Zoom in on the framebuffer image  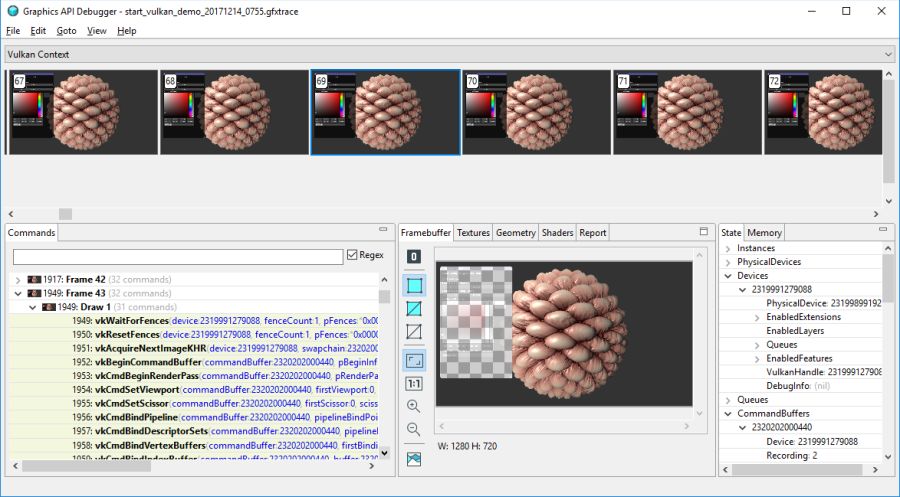[x=413, y=406]
